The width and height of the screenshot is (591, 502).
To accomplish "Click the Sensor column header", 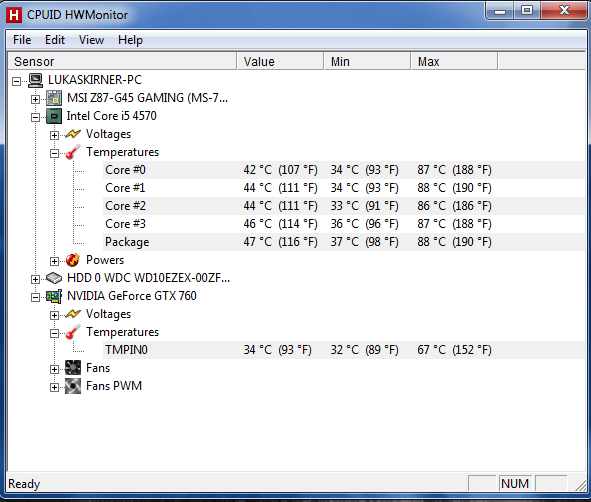I will click(x=122, y=61).
